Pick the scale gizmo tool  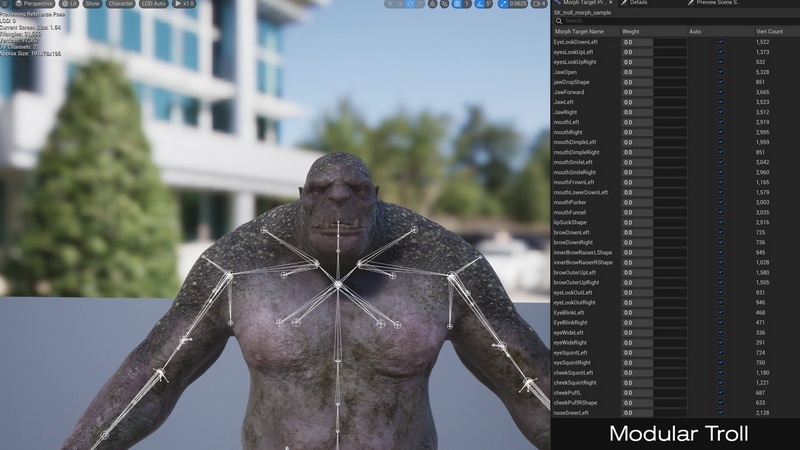tap(420, 4)
